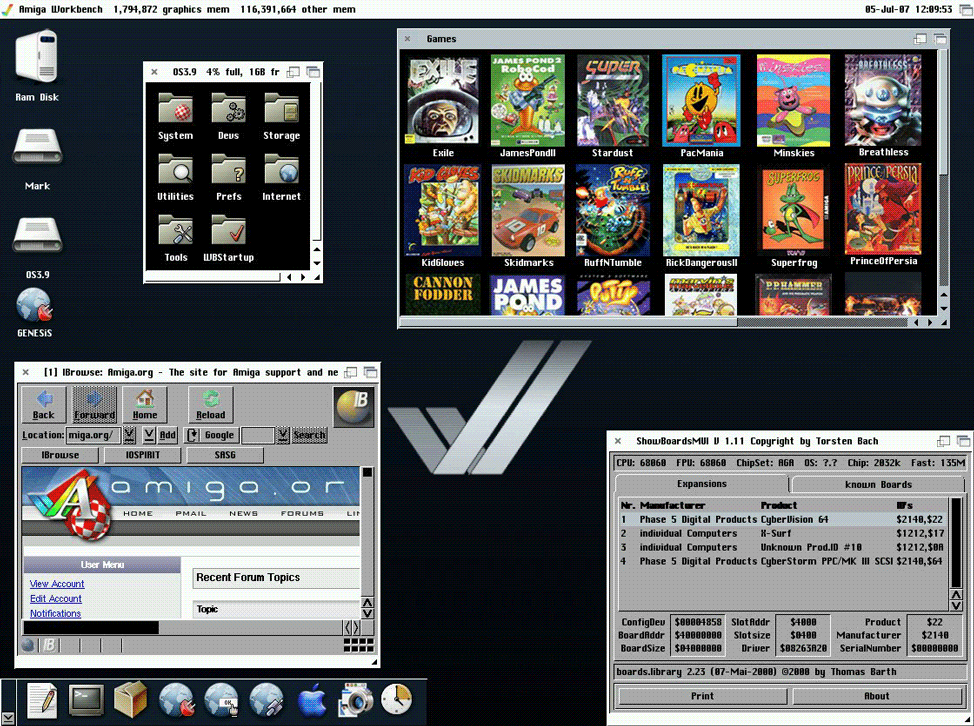Select the X-Surf board row
Viewport: 974px width, 726px height.
click(784, 533)
